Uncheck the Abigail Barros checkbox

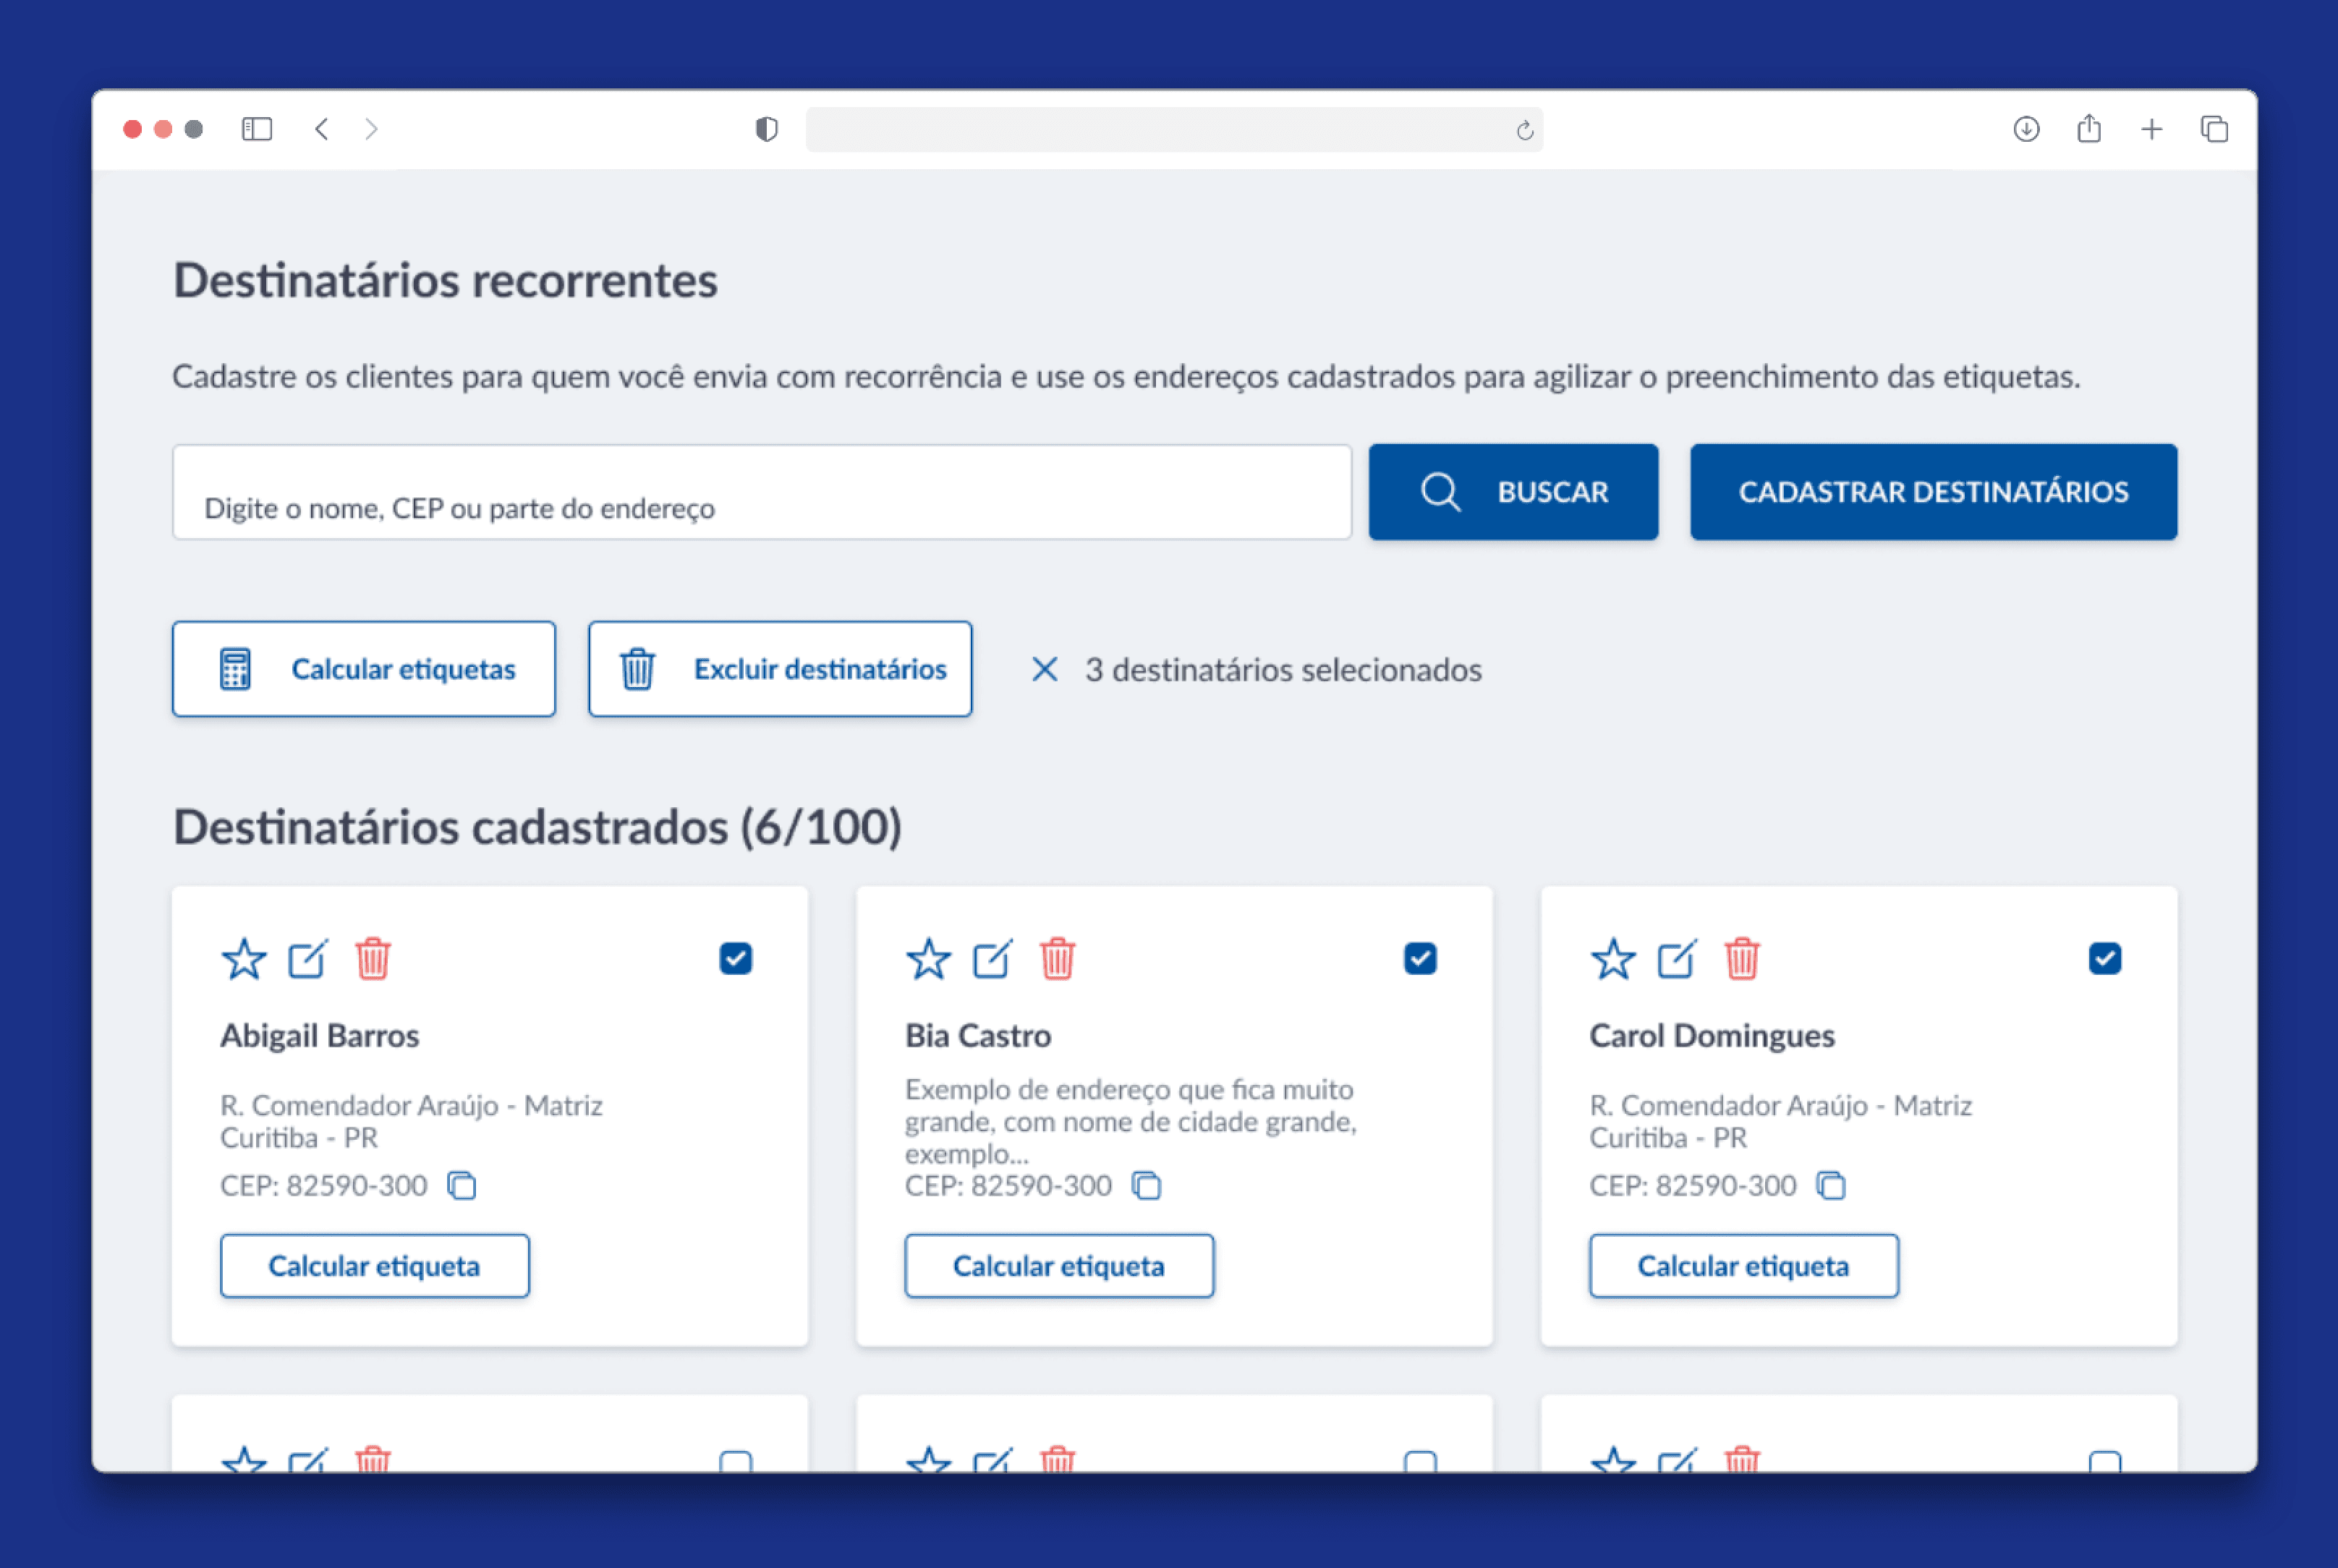(x=735, y=959)
